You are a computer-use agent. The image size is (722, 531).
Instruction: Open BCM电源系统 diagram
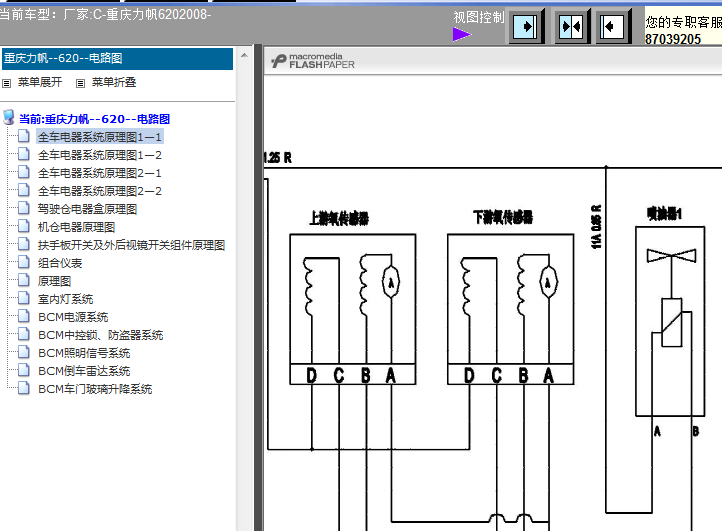[x=73, y=317]
